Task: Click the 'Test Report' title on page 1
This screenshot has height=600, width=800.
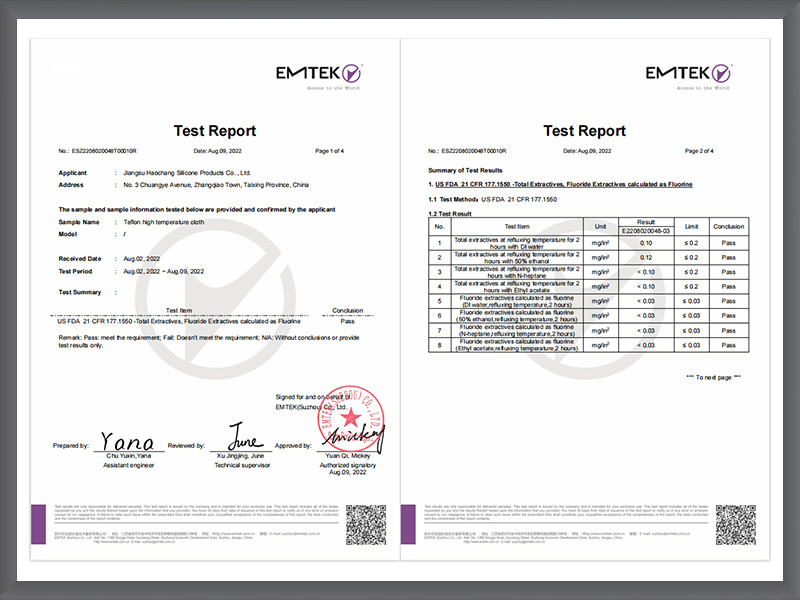Action: [215, 131]
